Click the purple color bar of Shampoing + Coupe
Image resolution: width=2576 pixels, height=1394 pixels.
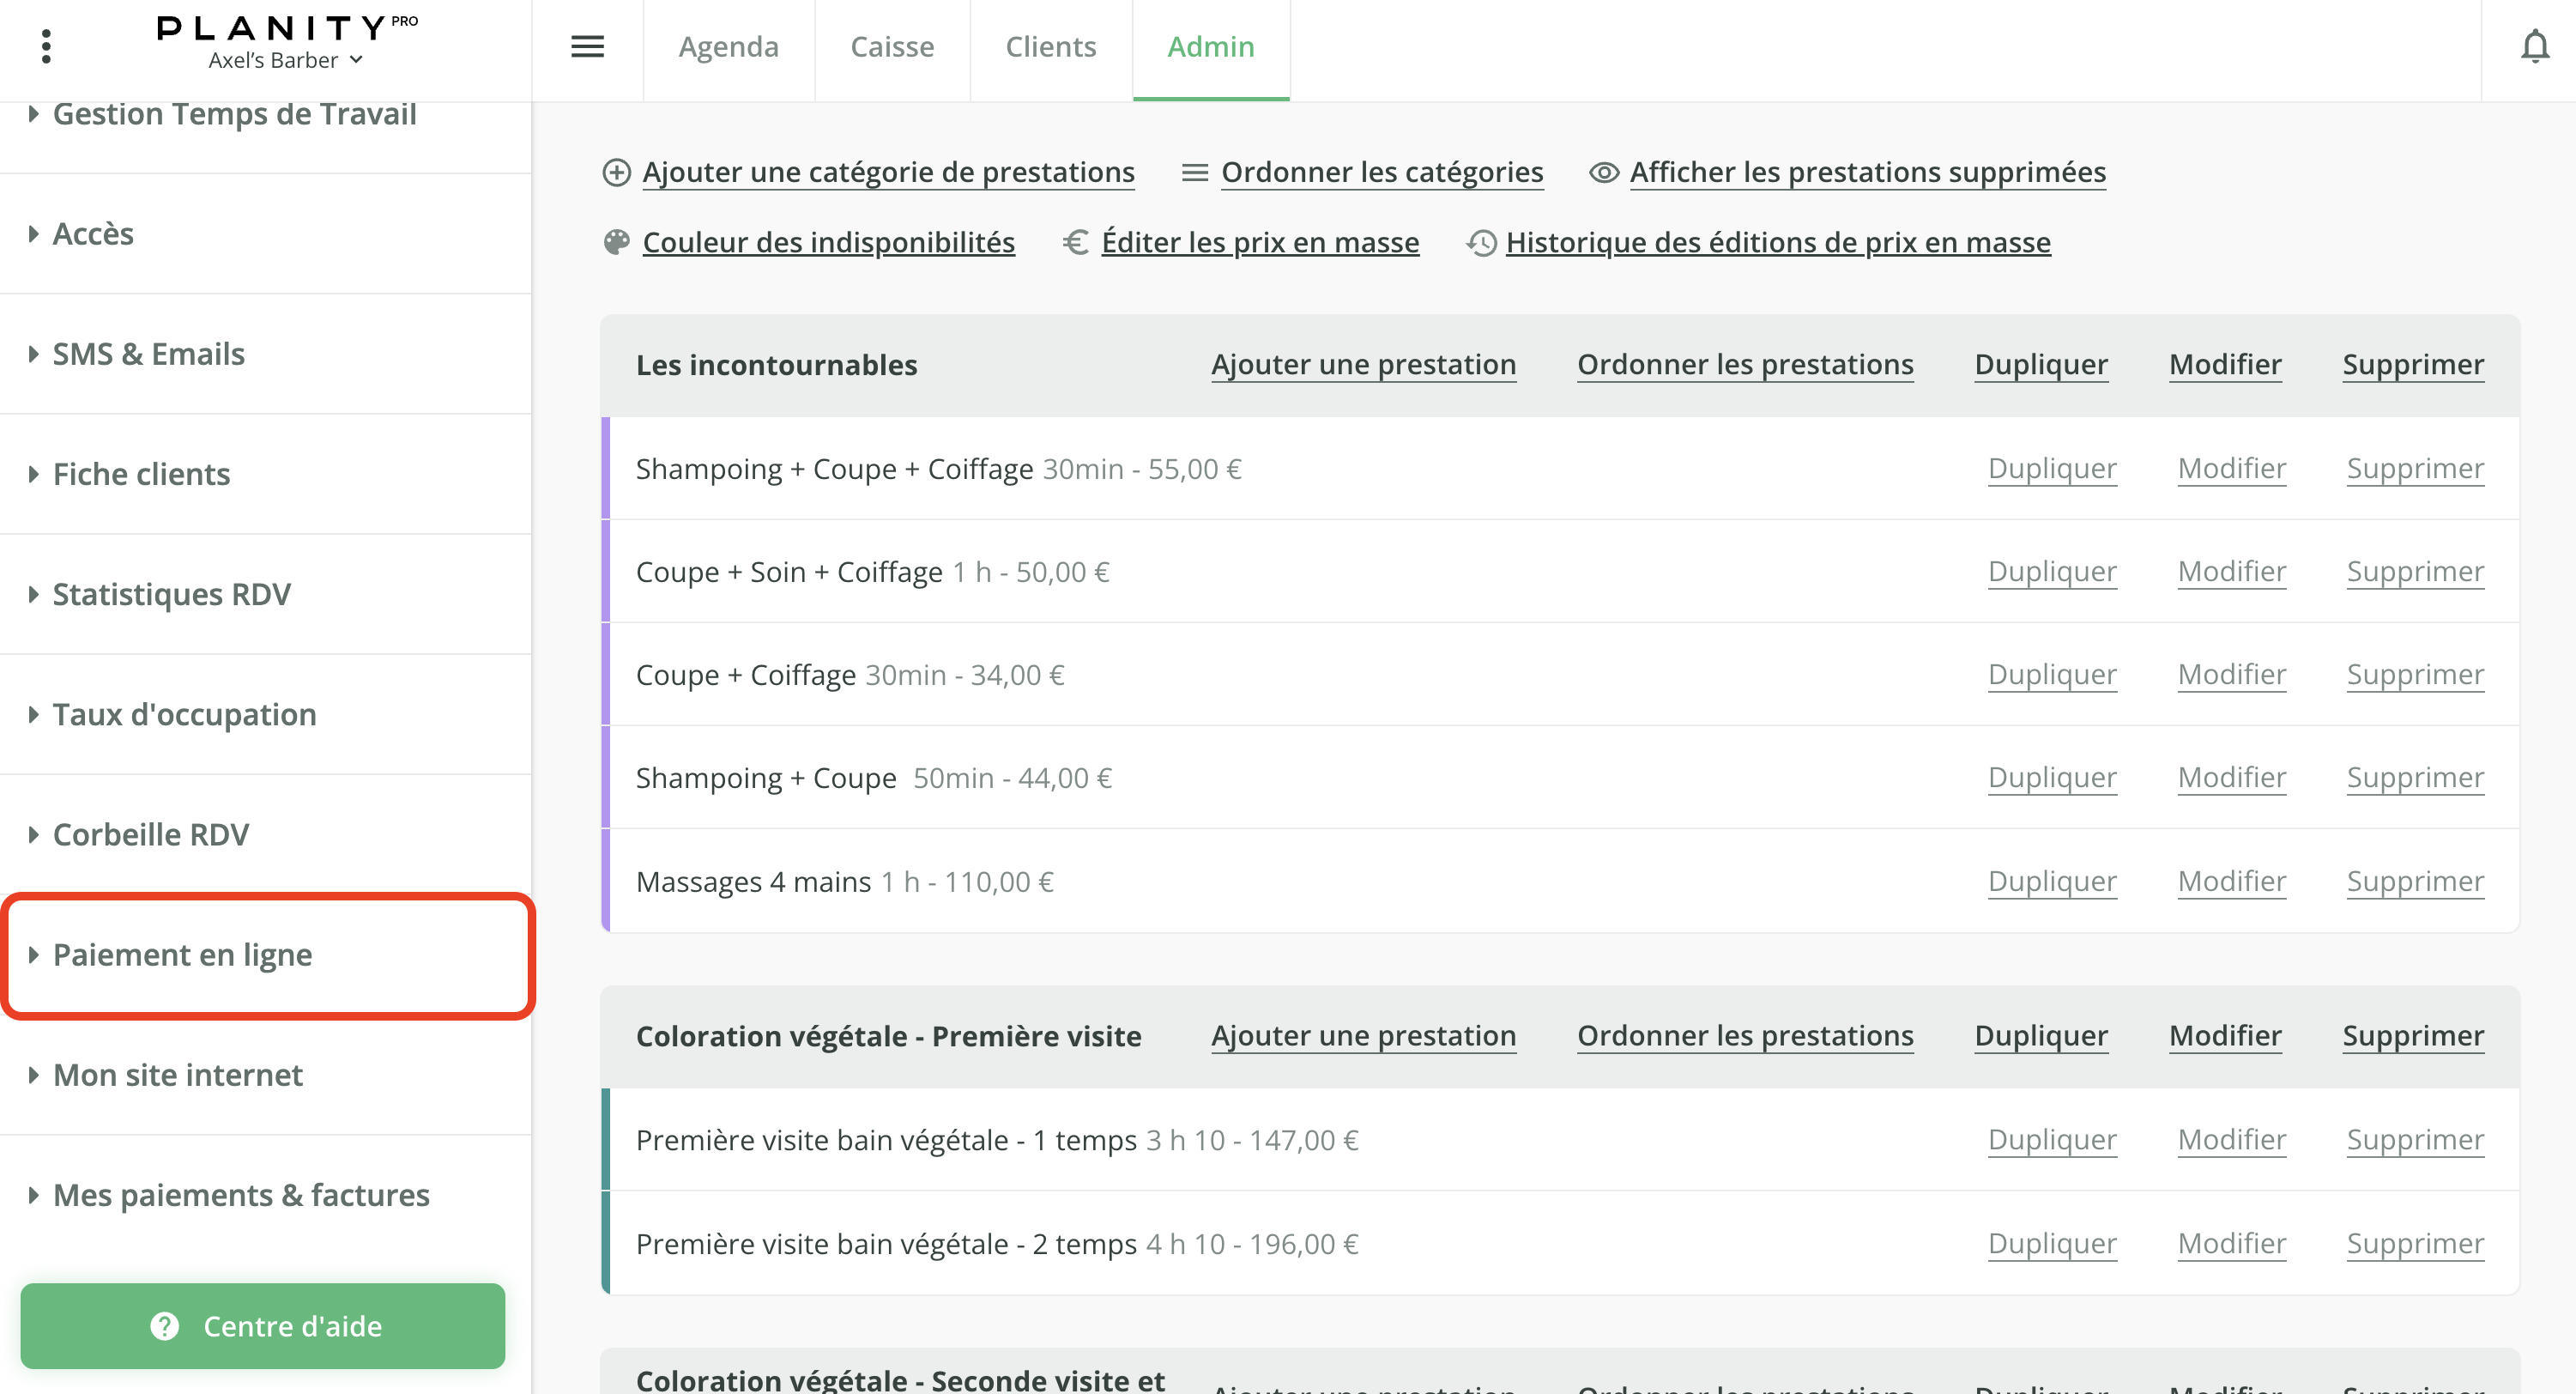click(x=605, y=777)
